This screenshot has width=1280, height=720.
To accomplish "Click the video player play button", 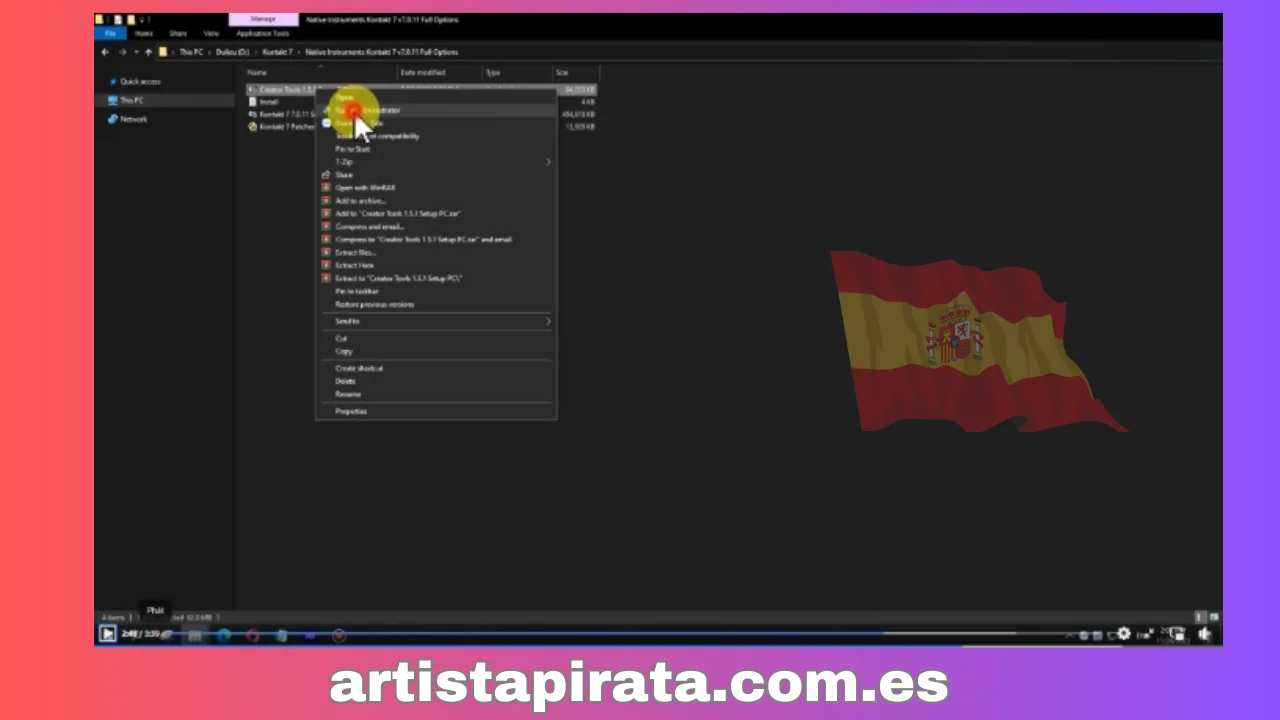I will coord(107,634).
